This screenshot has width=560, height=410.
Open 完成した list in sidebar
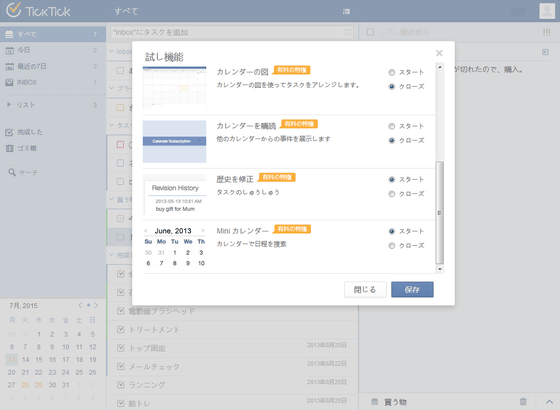pyautogui.click(x=53, y=132)
